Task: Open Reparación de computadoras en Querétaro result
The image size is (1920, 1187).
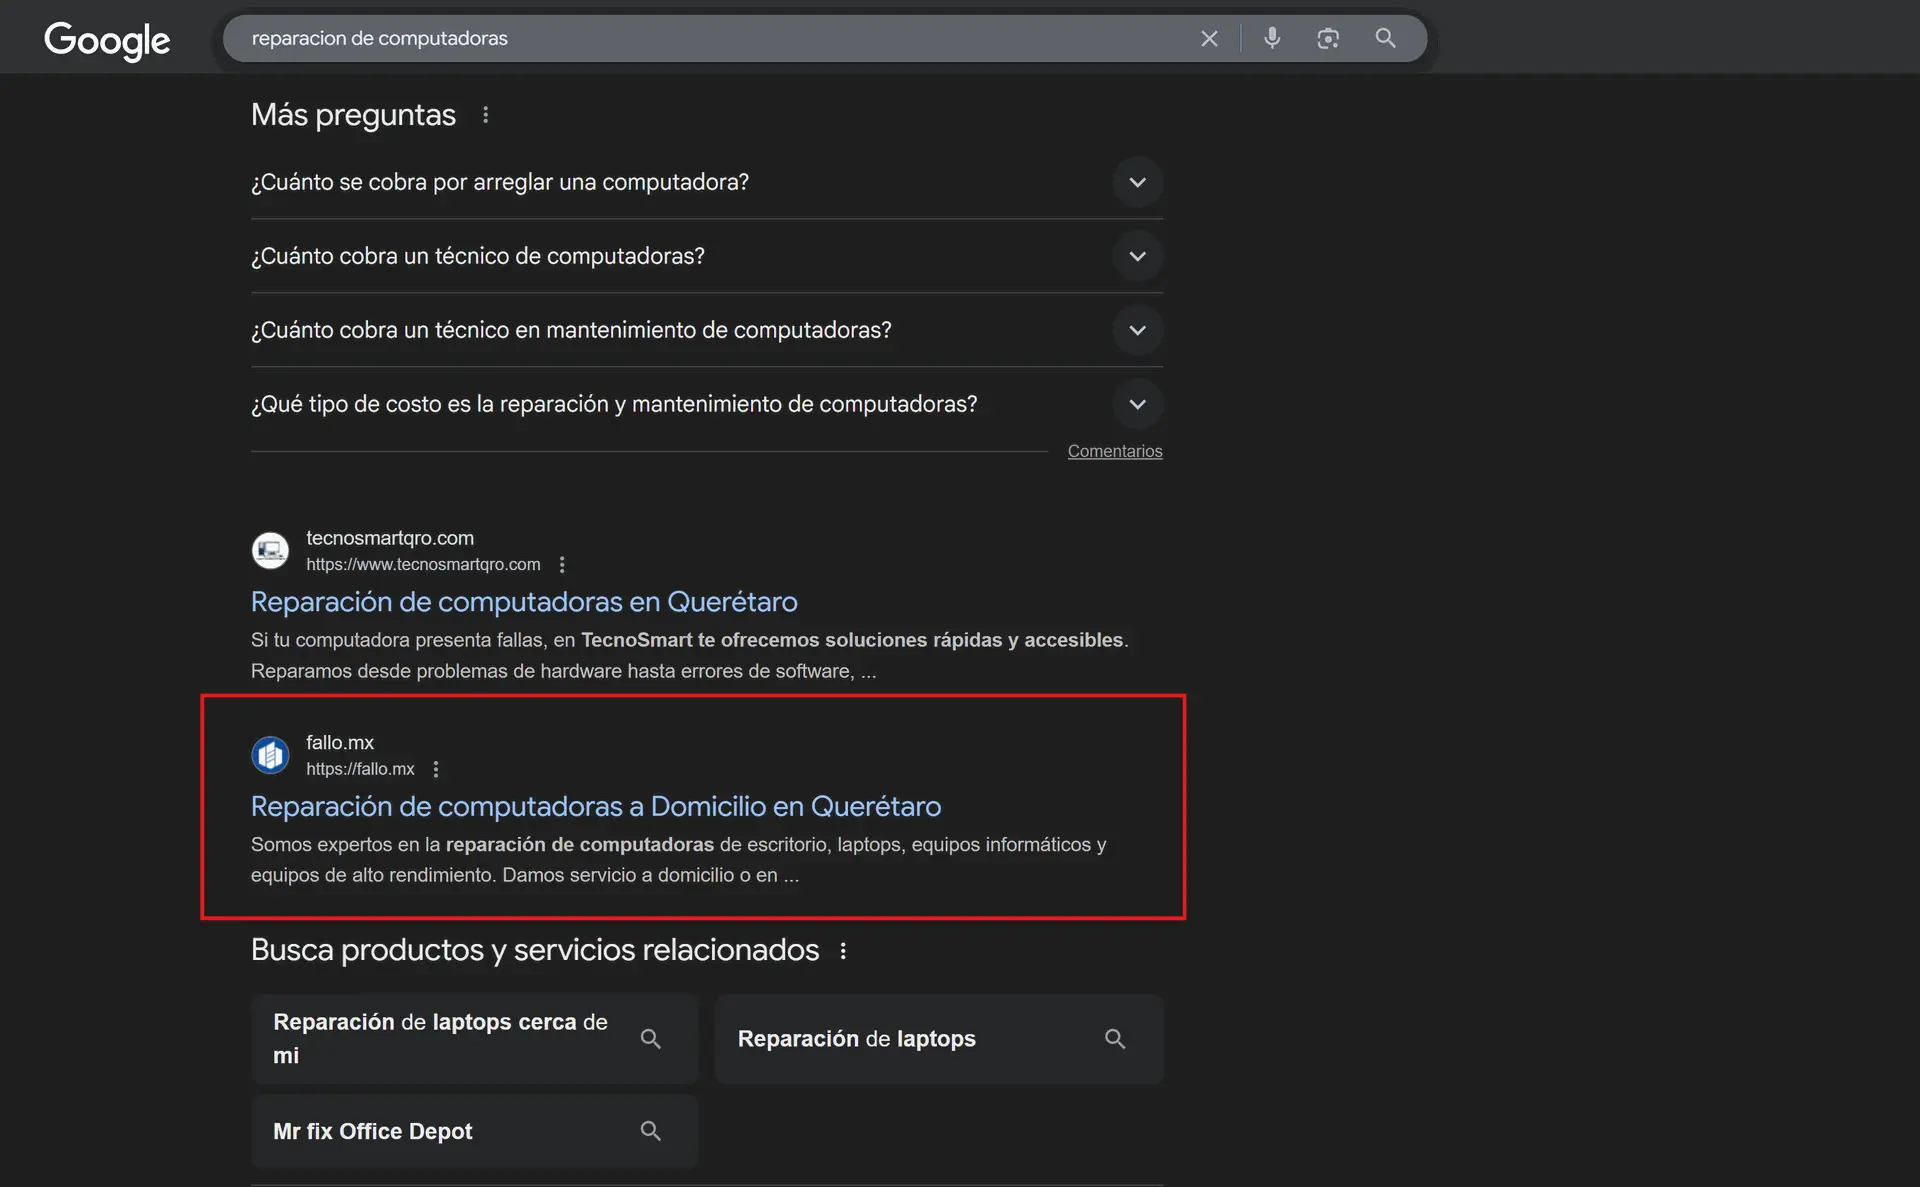Action: [524, 602]
